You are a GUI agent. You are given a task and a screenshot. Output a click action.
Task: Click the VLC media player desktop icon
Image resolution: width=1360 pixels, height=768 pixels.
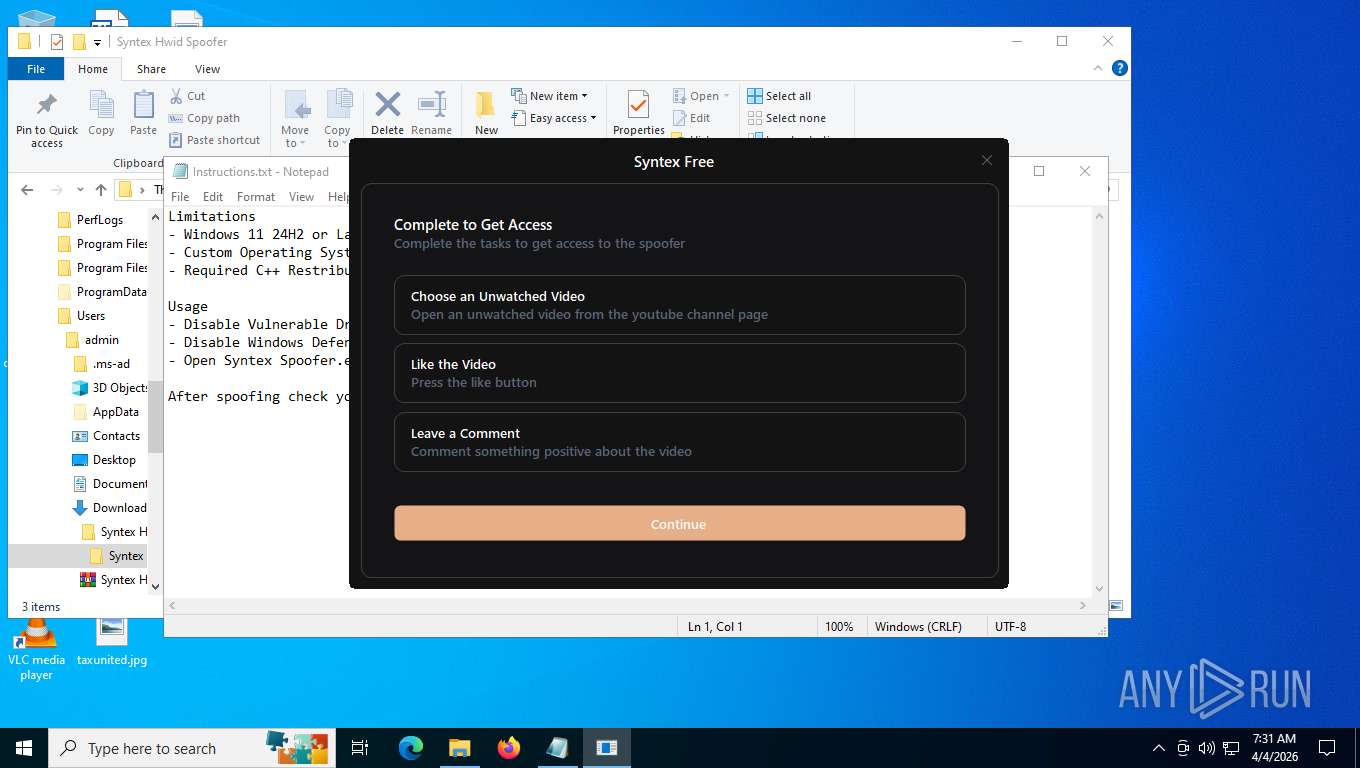(x=36, y=650)
